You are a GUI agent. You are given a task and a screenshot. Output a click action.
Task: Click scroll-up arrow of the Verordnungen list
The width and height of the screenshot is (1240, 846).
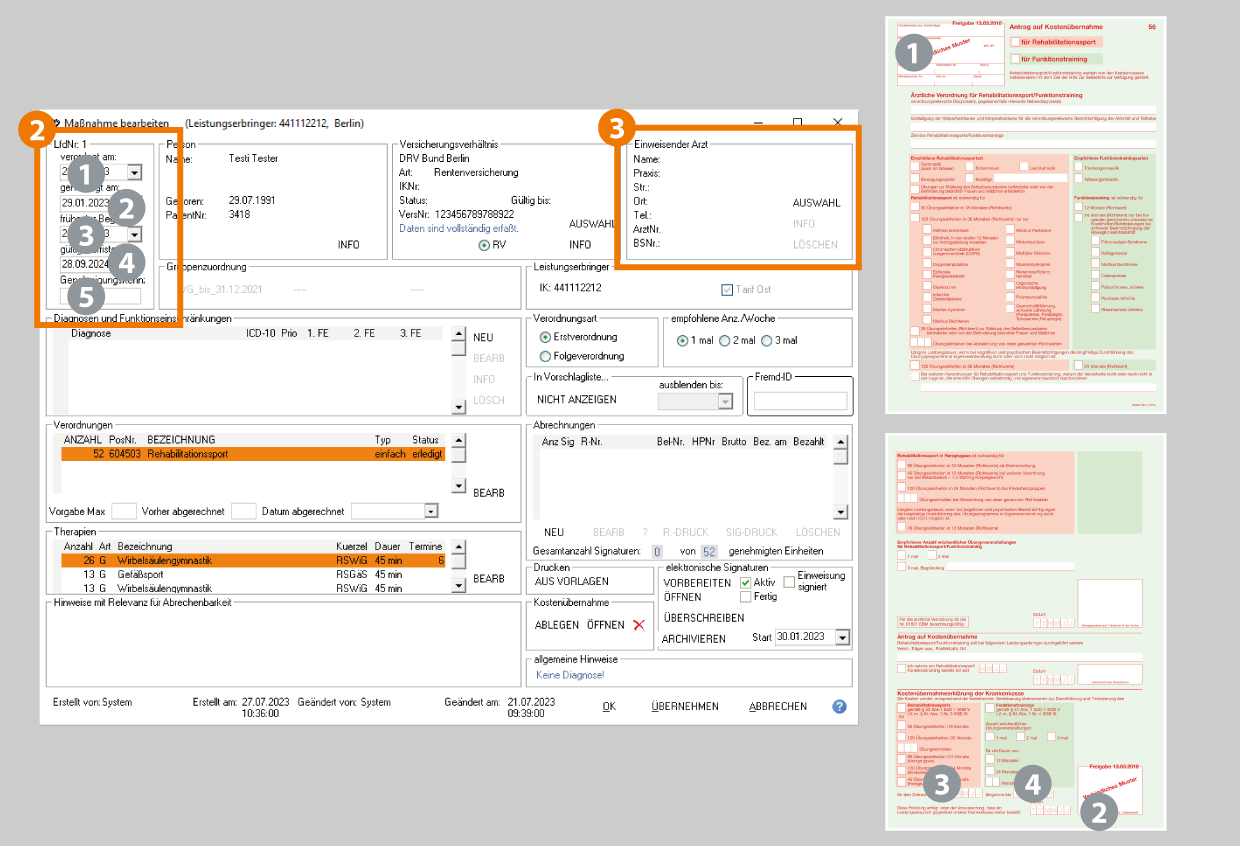[x=459, y=441]
